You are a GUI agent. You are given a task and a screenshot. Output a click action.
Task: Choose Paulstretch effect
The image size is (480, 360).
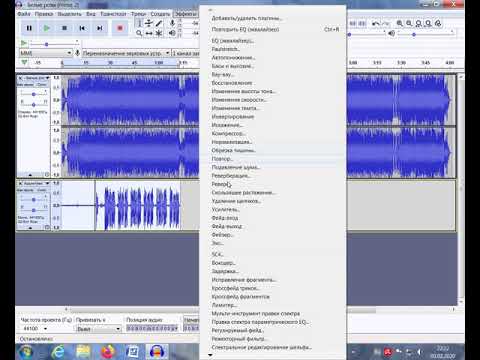273,49
